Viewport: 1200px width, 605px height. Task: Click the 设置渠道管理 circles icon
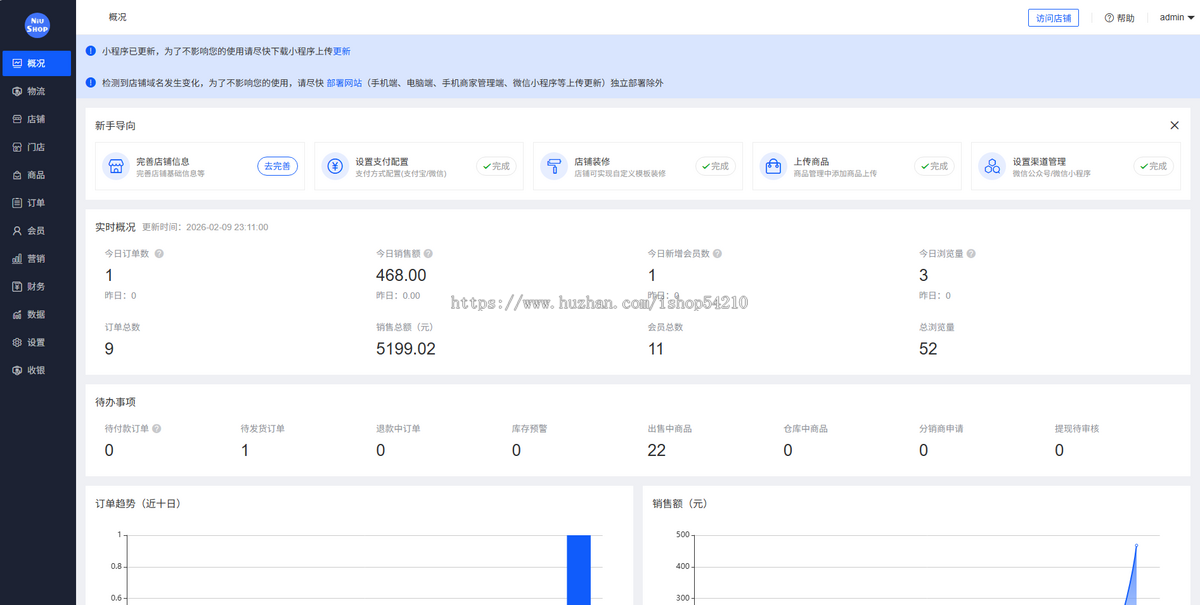pos(992,166)
